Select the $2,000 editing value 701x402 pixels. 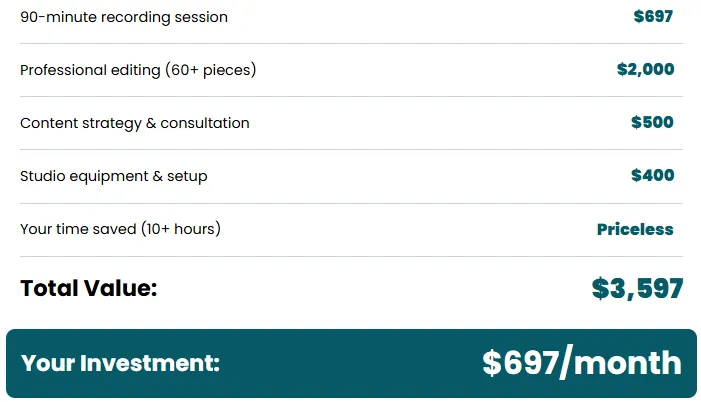pyautogui.click(x=645, y=69)
